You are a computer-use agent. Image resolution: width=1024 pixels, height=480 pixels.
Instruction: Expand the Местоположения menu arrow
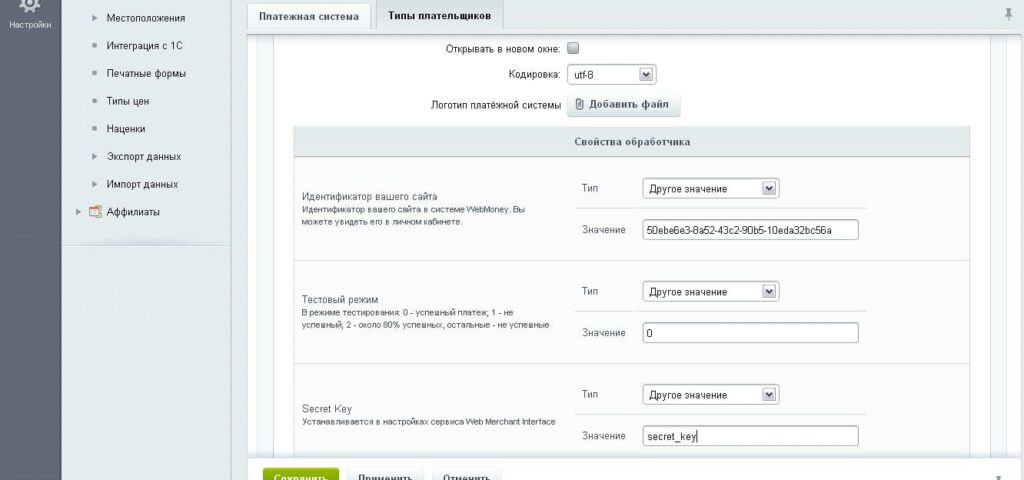tap(95, 18)
